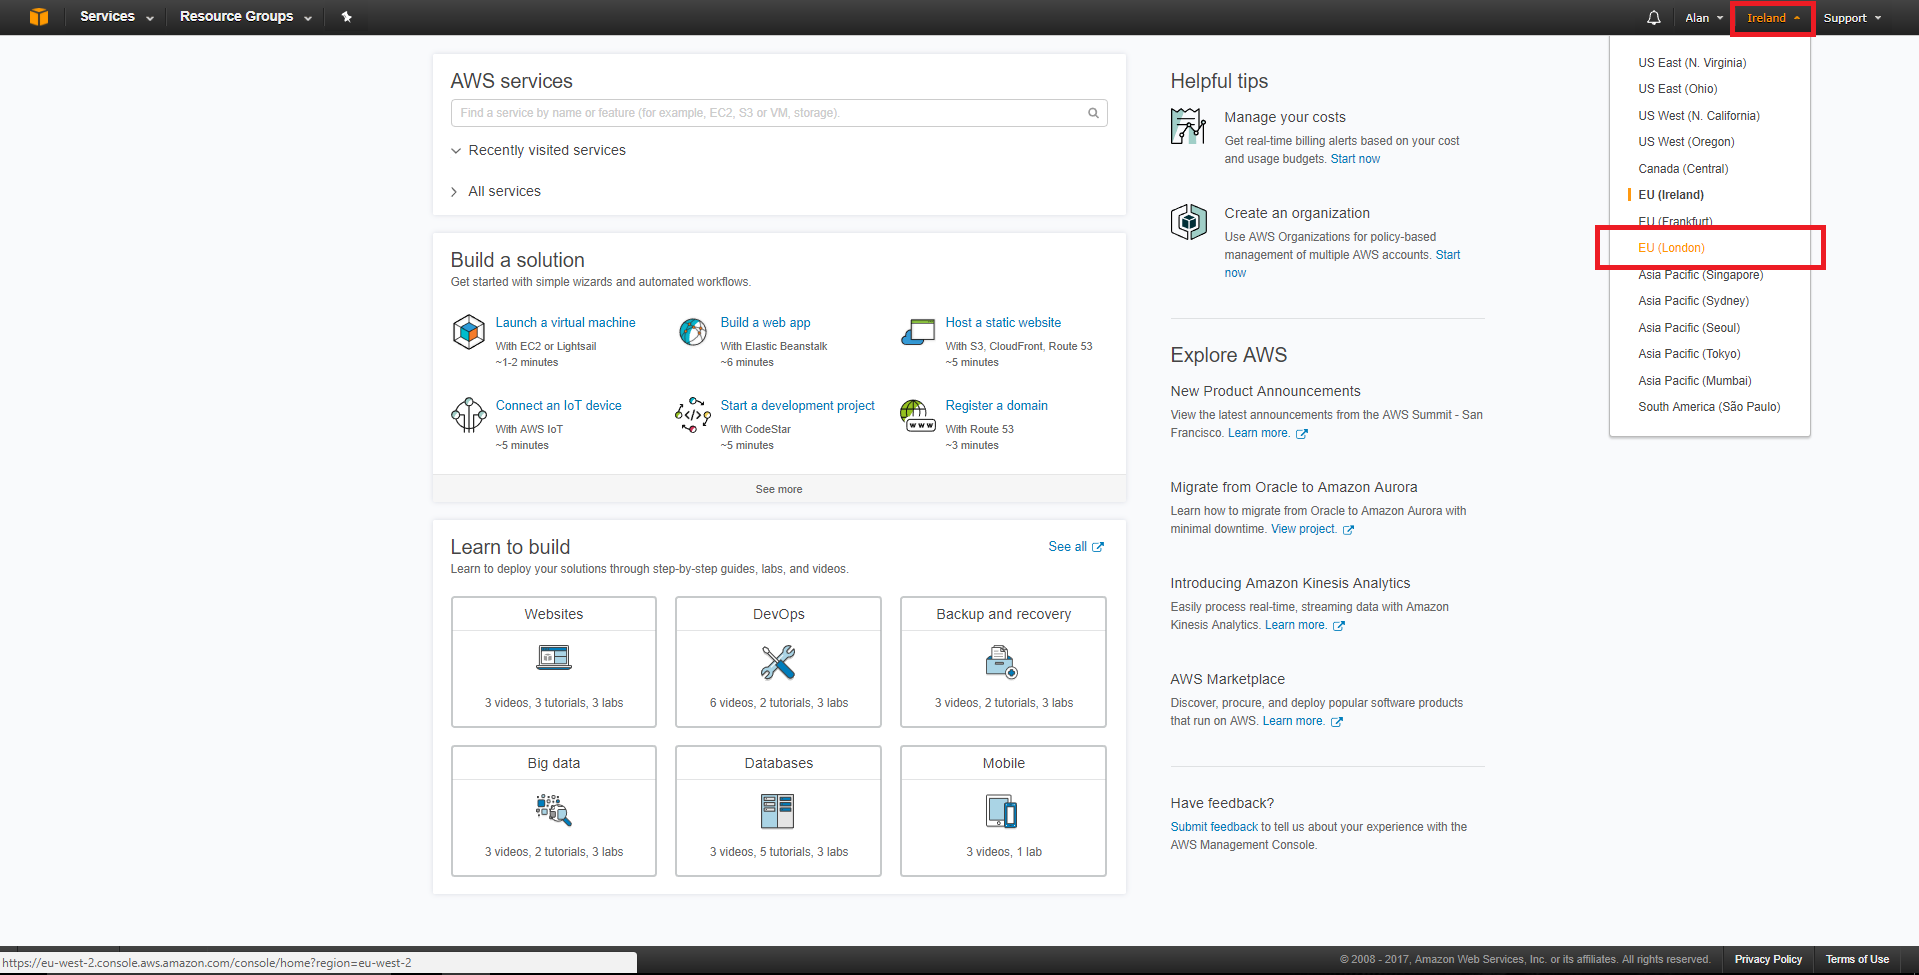Click View project for Aurora migration

pos(1303,529)
